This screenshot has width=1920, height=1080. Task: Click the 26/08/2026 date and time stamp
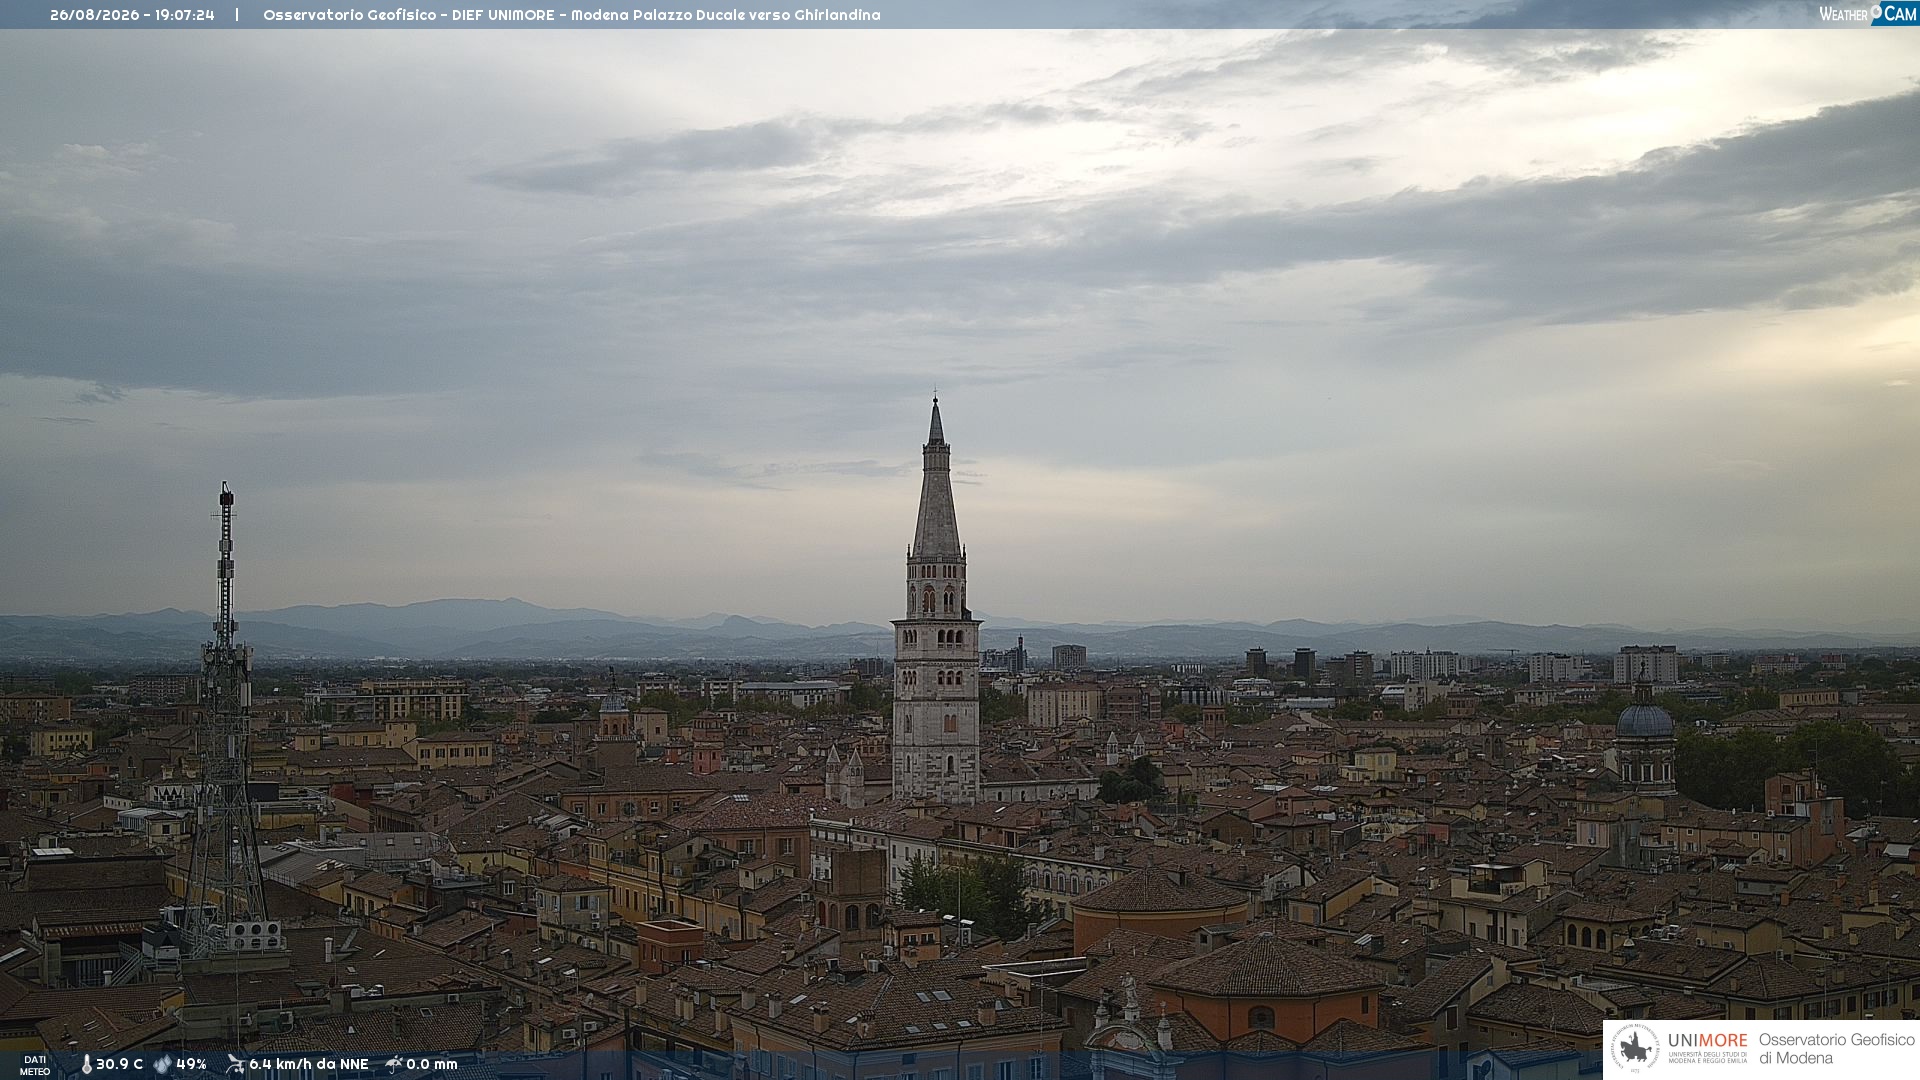132,15
